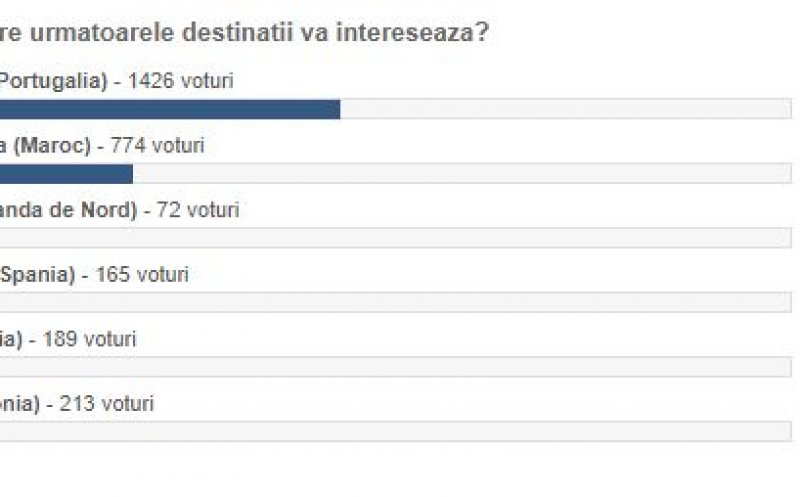Click the progress bar under the 213 voturi option
This screenshot has height=497, width=800.
[x=396, y=431]
